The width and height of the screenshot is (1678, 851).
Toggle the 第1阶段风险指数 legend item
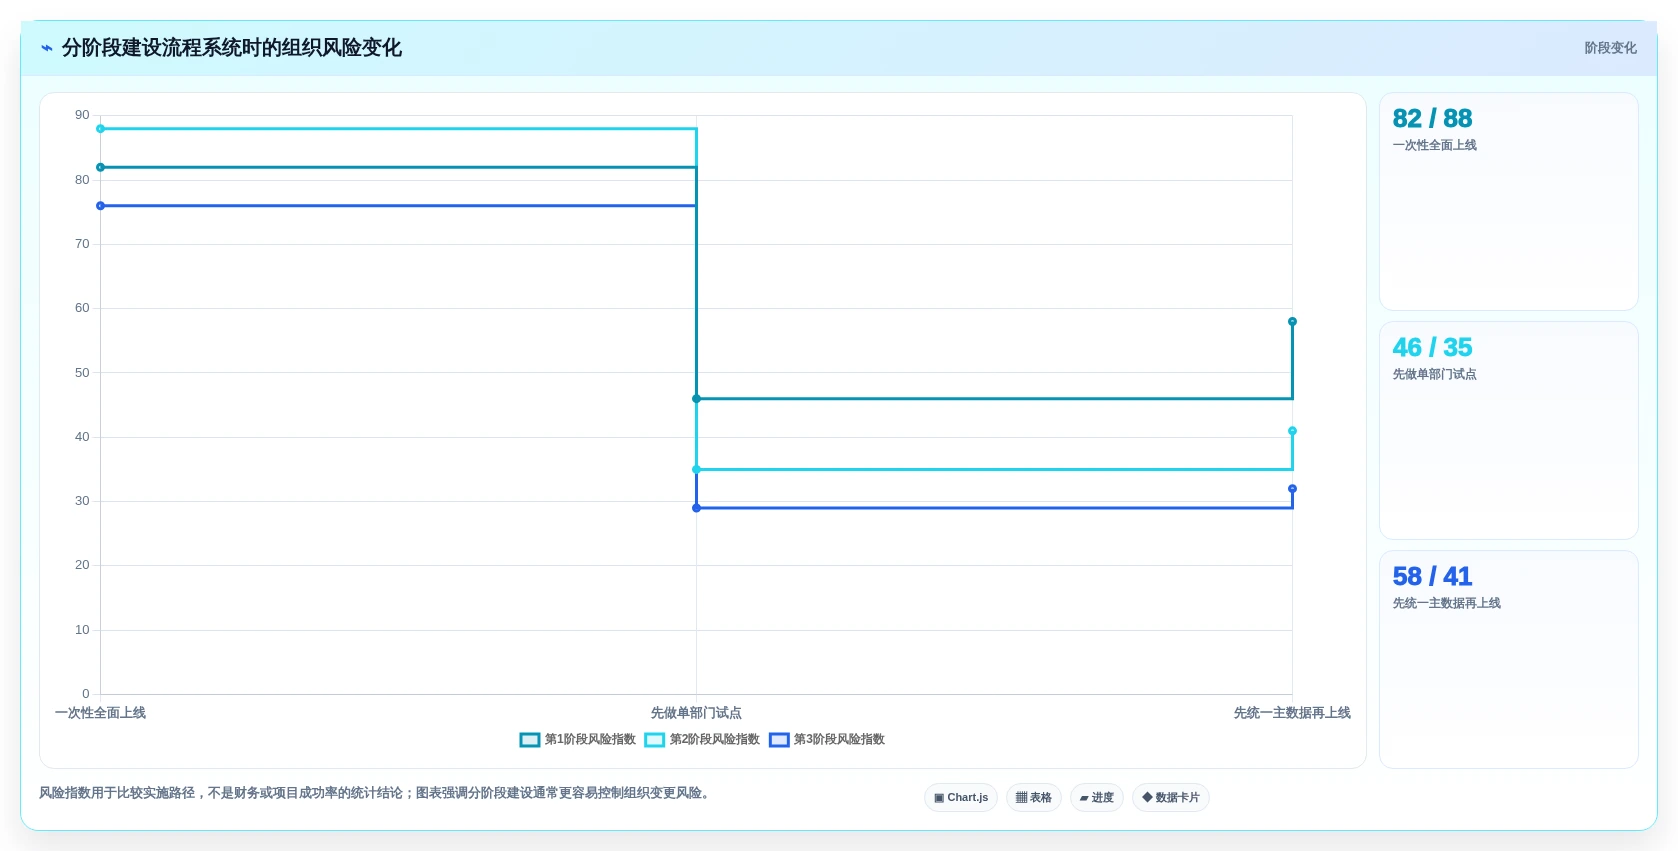click(578, 740)
